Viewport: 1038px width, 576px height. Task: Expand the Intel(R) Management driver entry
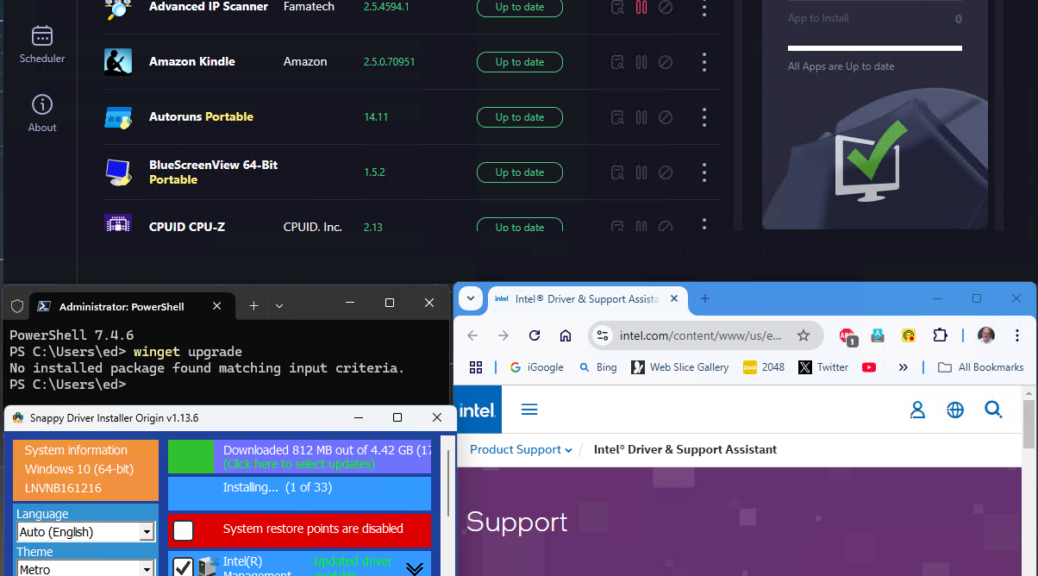pos(414,569)
